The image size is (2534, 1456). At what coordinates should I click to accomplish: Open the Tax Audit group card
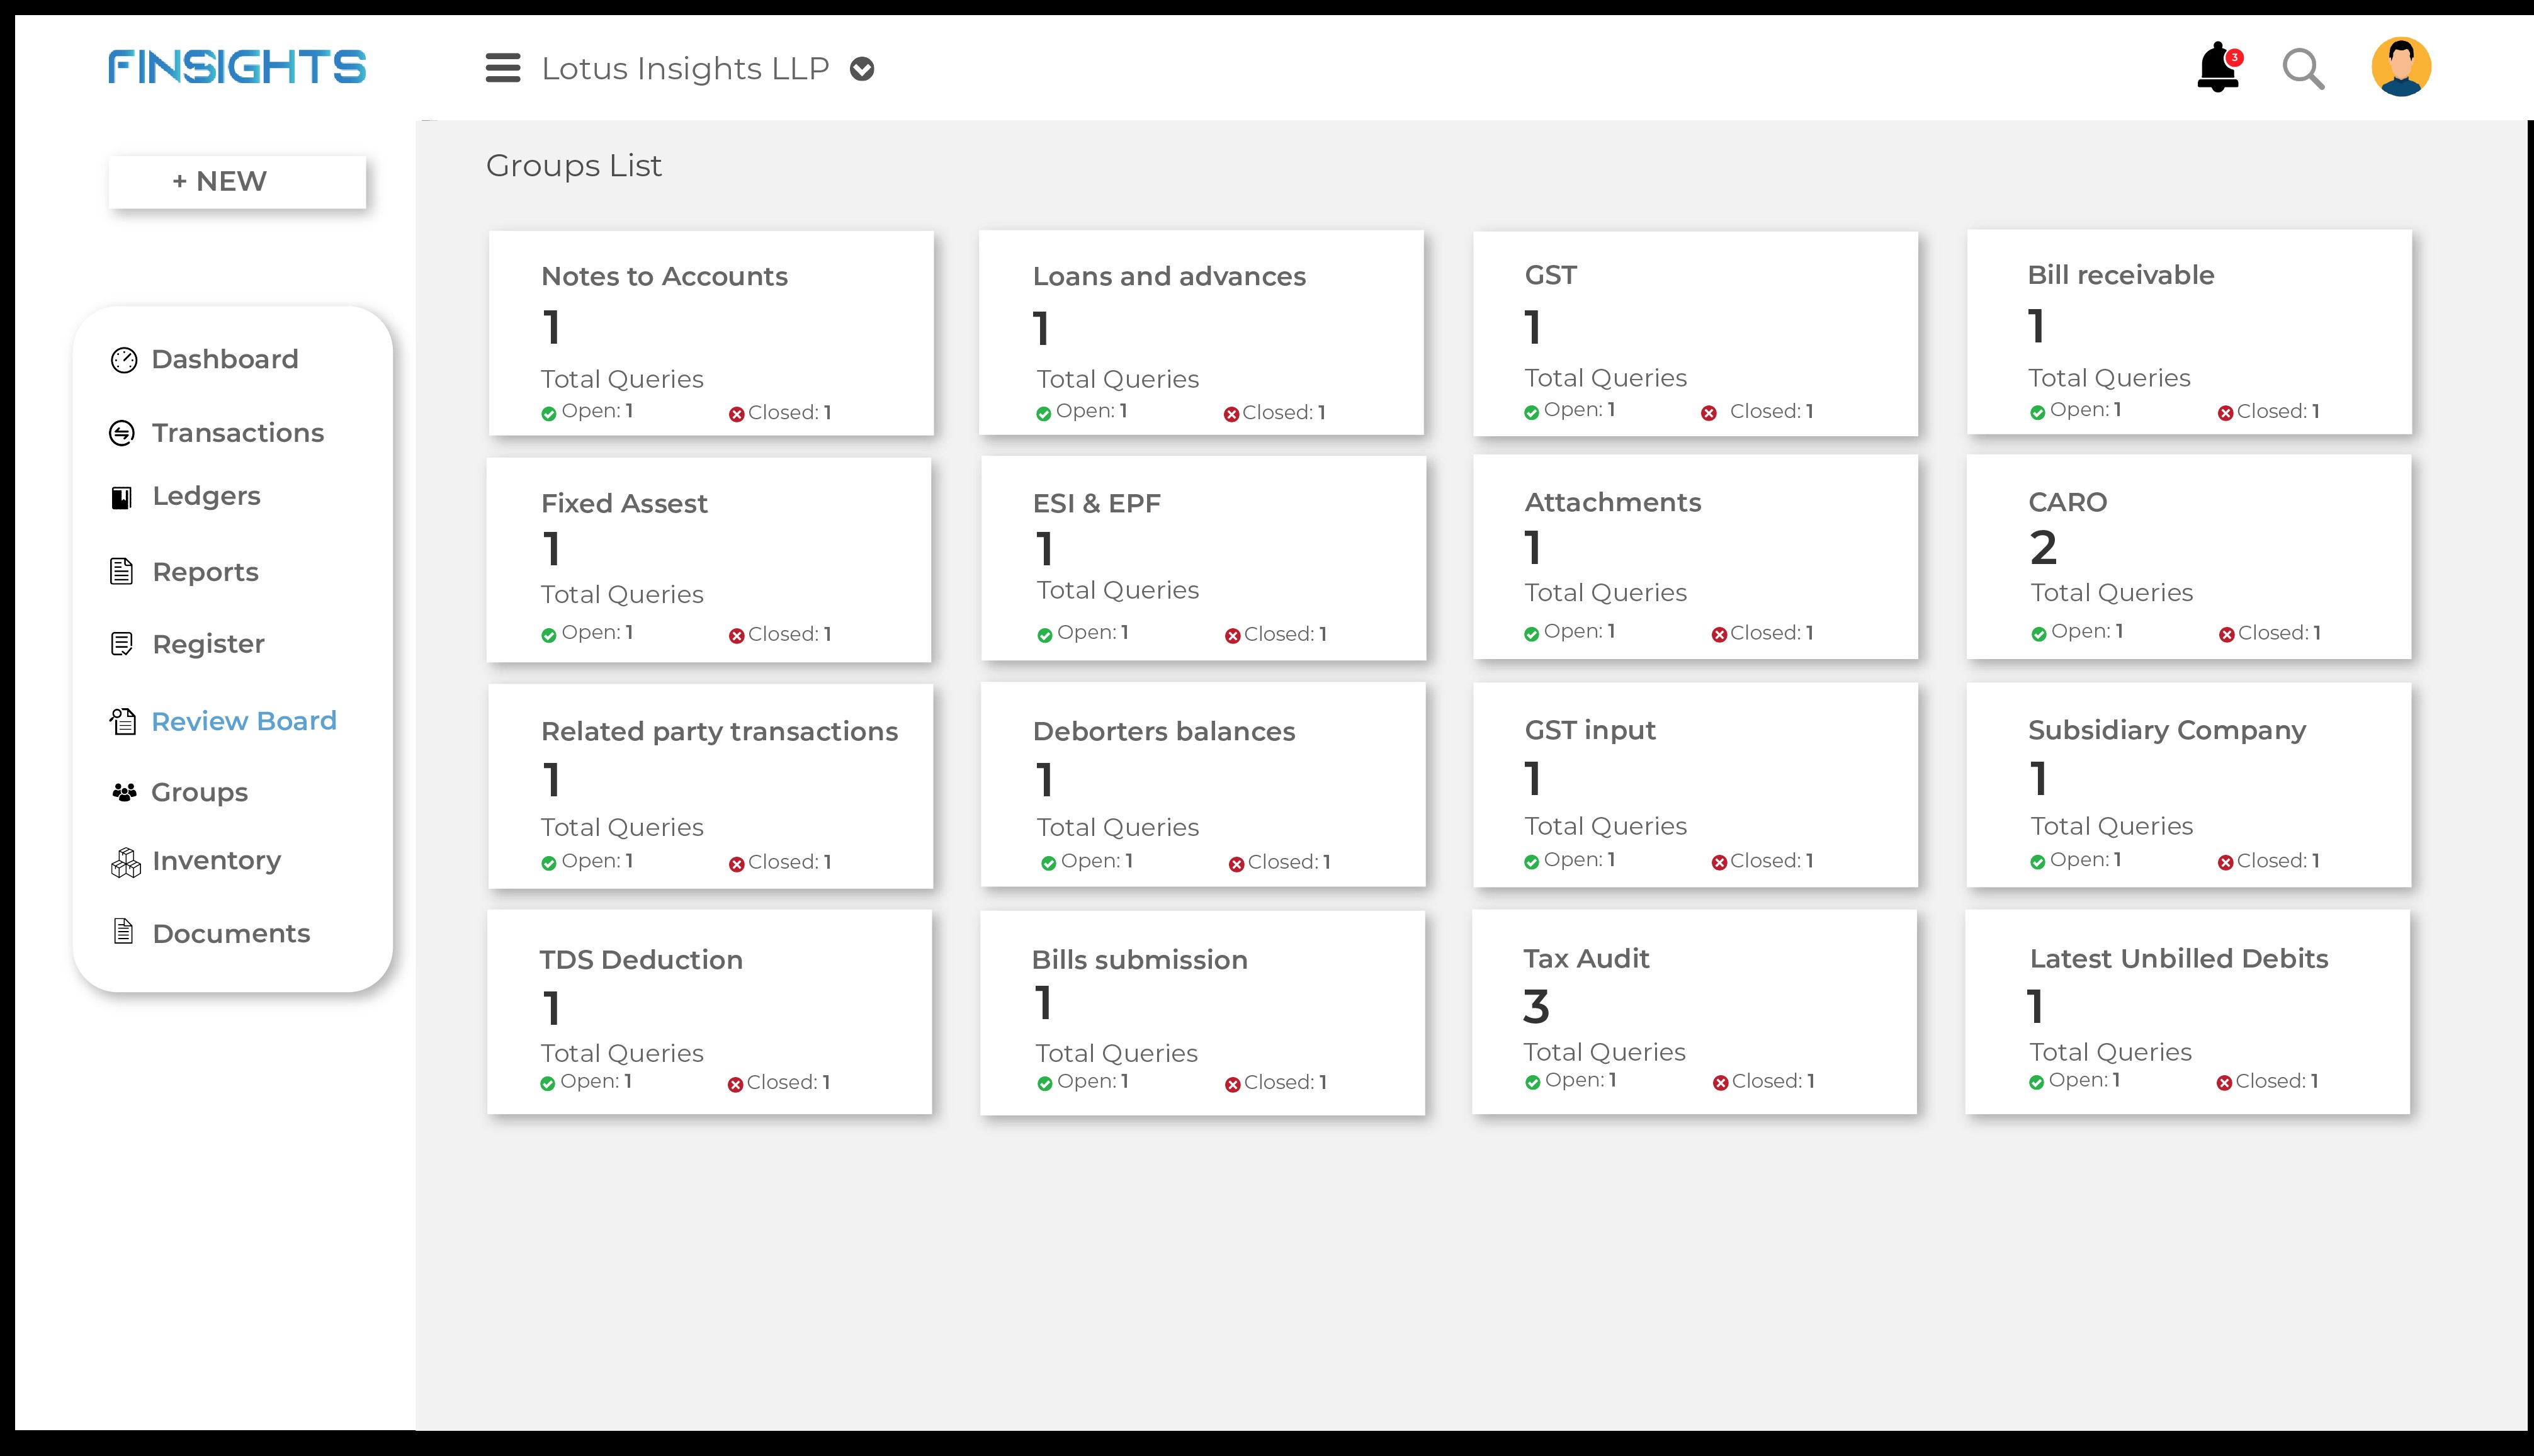[1694, 1011]
